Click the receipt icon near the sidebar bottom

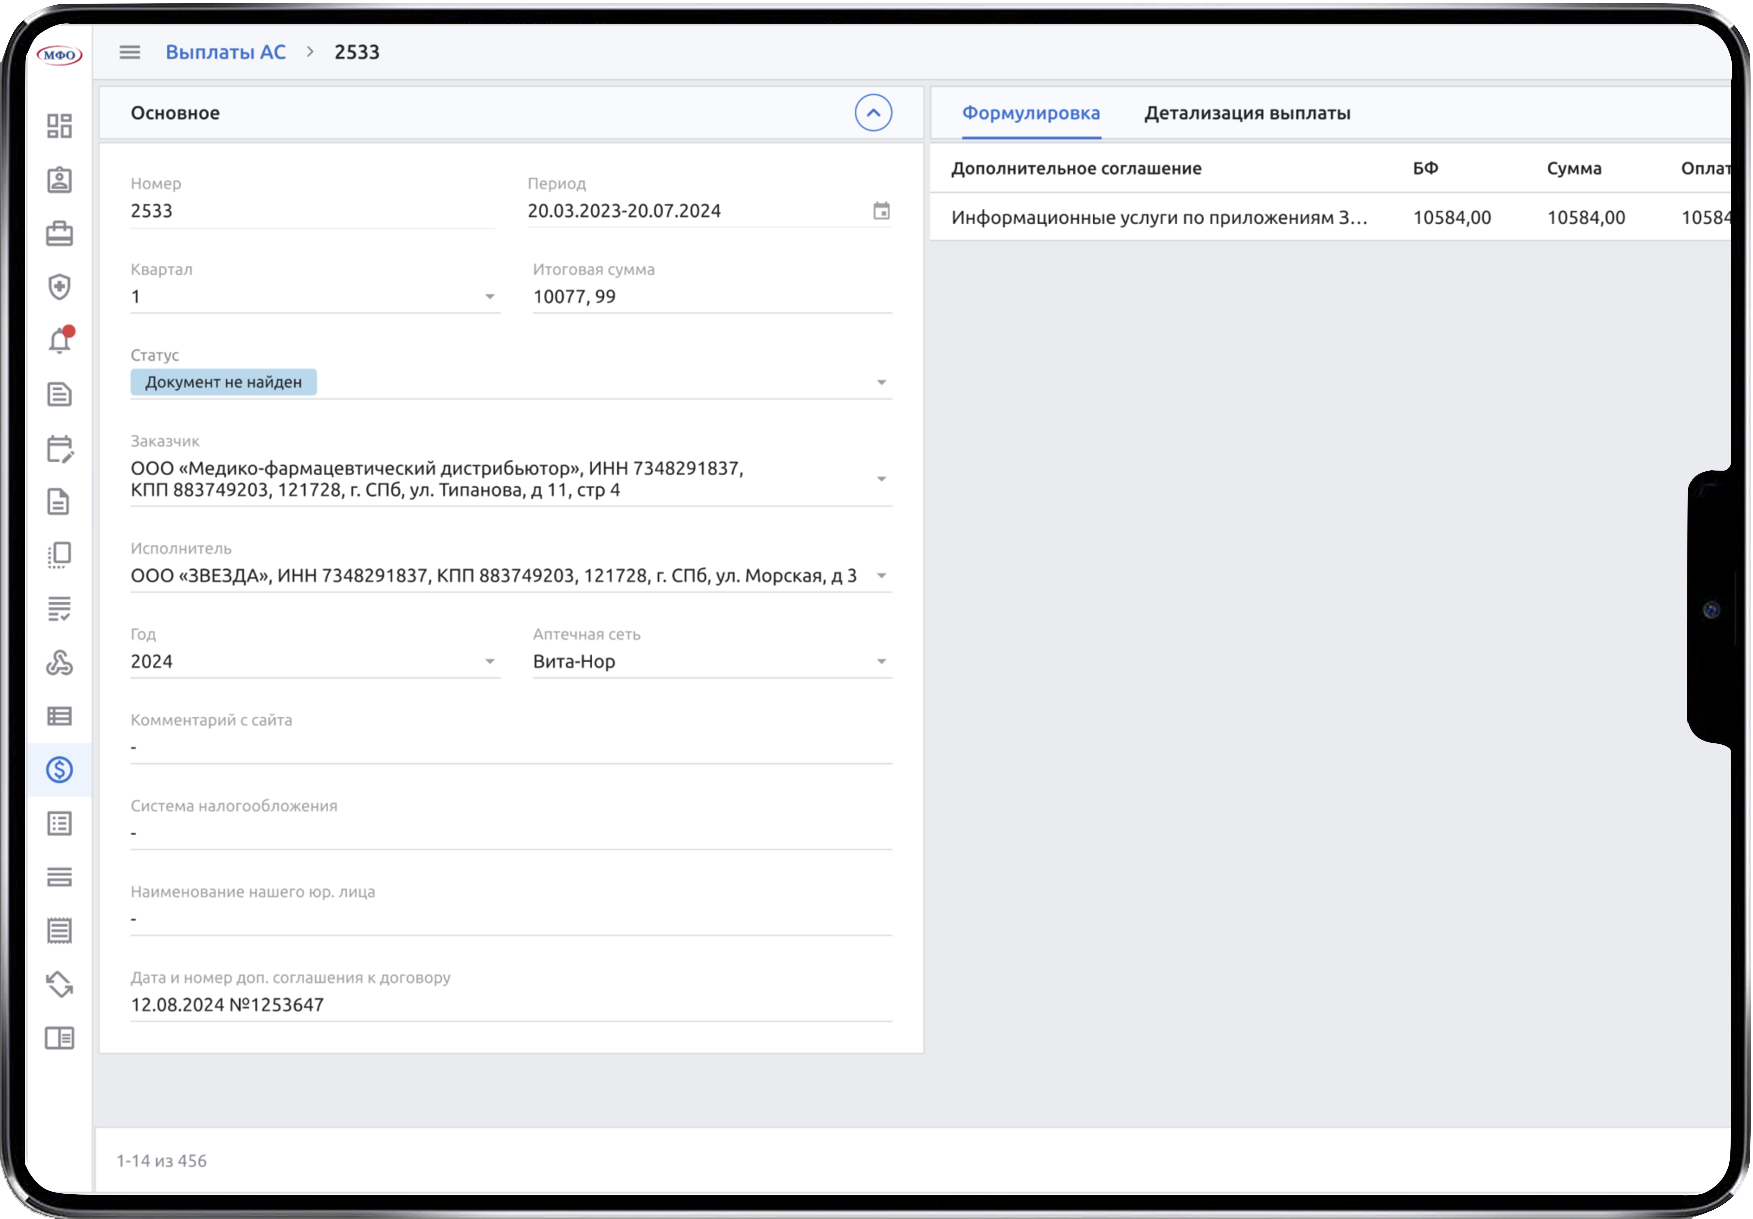tap(60, 931)
